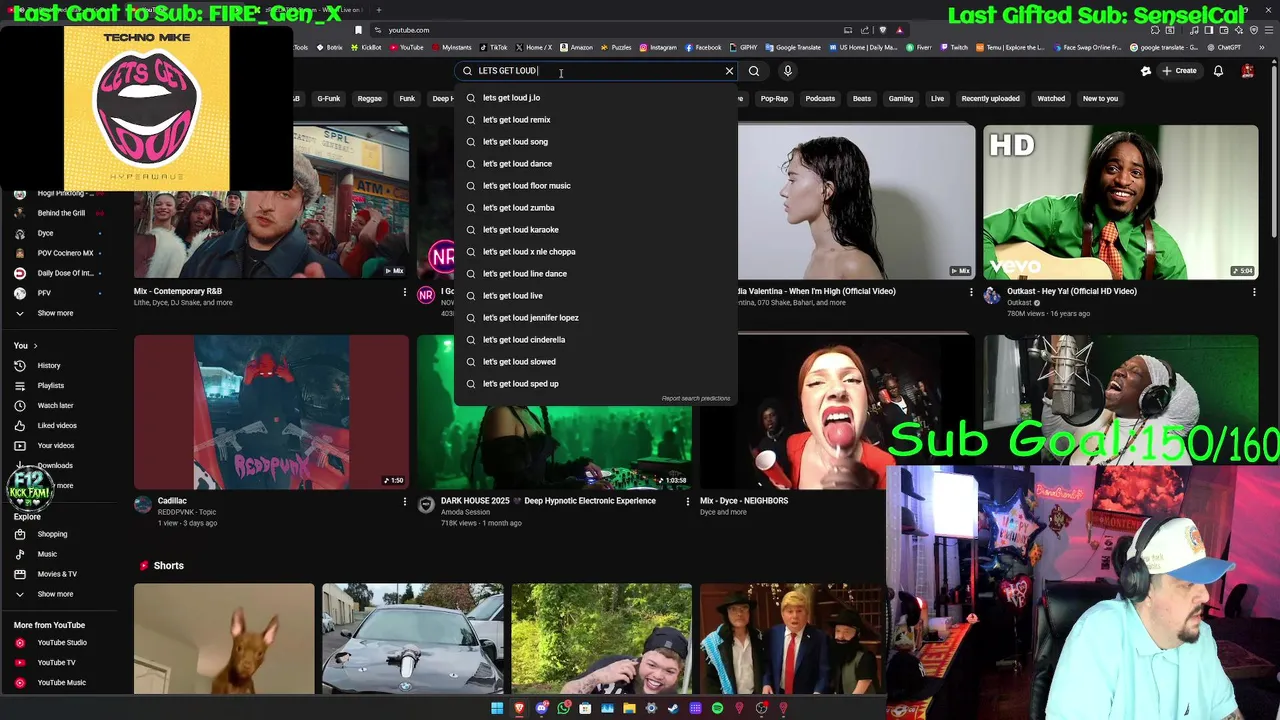
Task: Open History in the sidebar
Action: [49, 366]
